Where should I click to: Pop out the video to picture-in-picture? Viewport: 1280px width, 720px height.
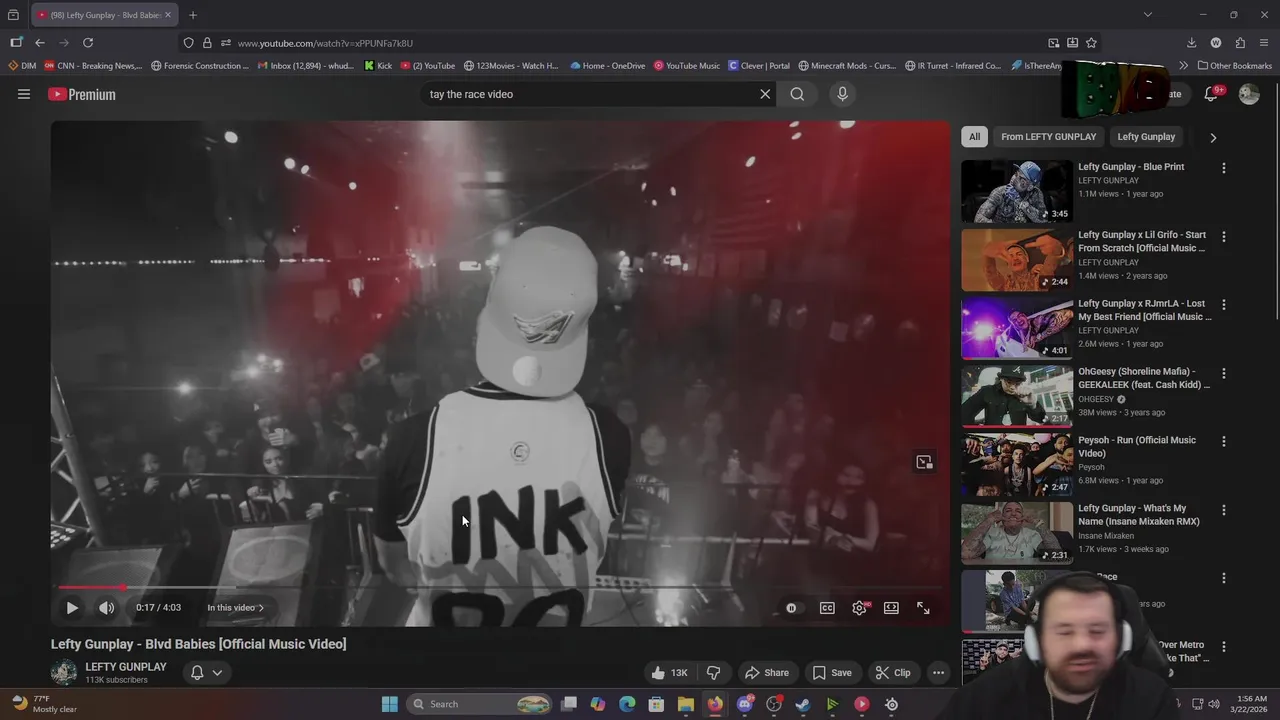(x=924, y=462)
